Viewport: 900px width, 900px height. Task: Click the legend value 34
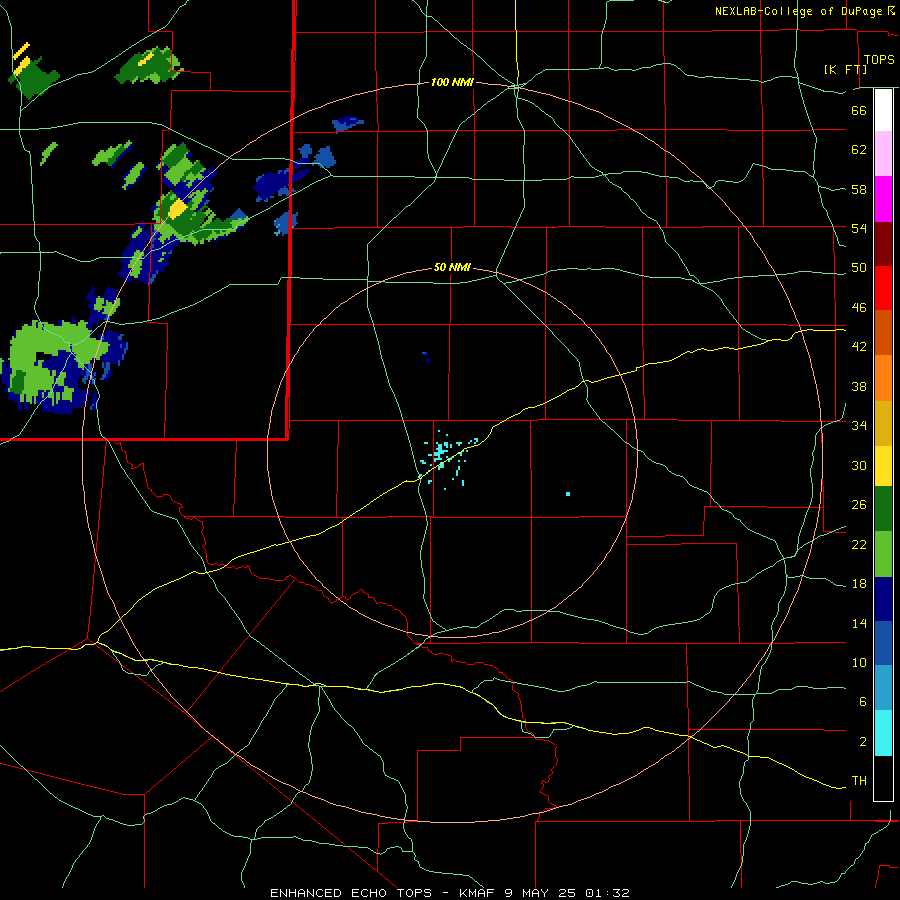(x=859, y=426)
